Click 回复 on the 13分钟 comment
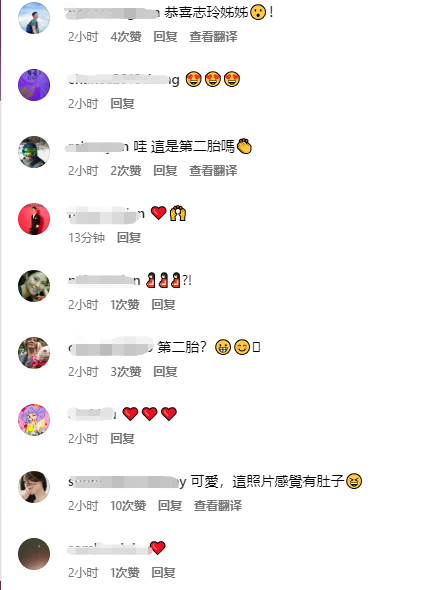The width and height of the screenshot is (443, 590). click(129, 237)
